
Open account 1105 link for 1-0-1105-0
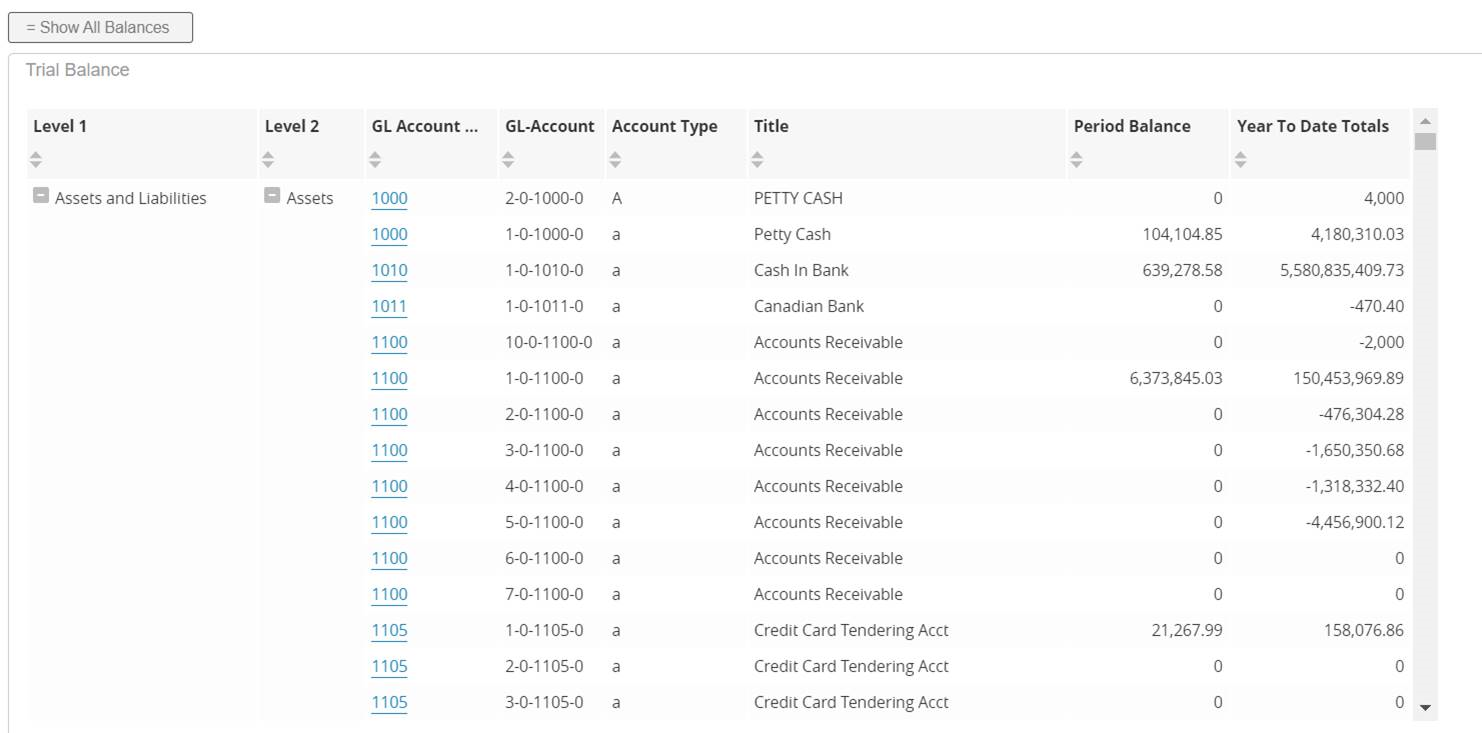point(389,630)
